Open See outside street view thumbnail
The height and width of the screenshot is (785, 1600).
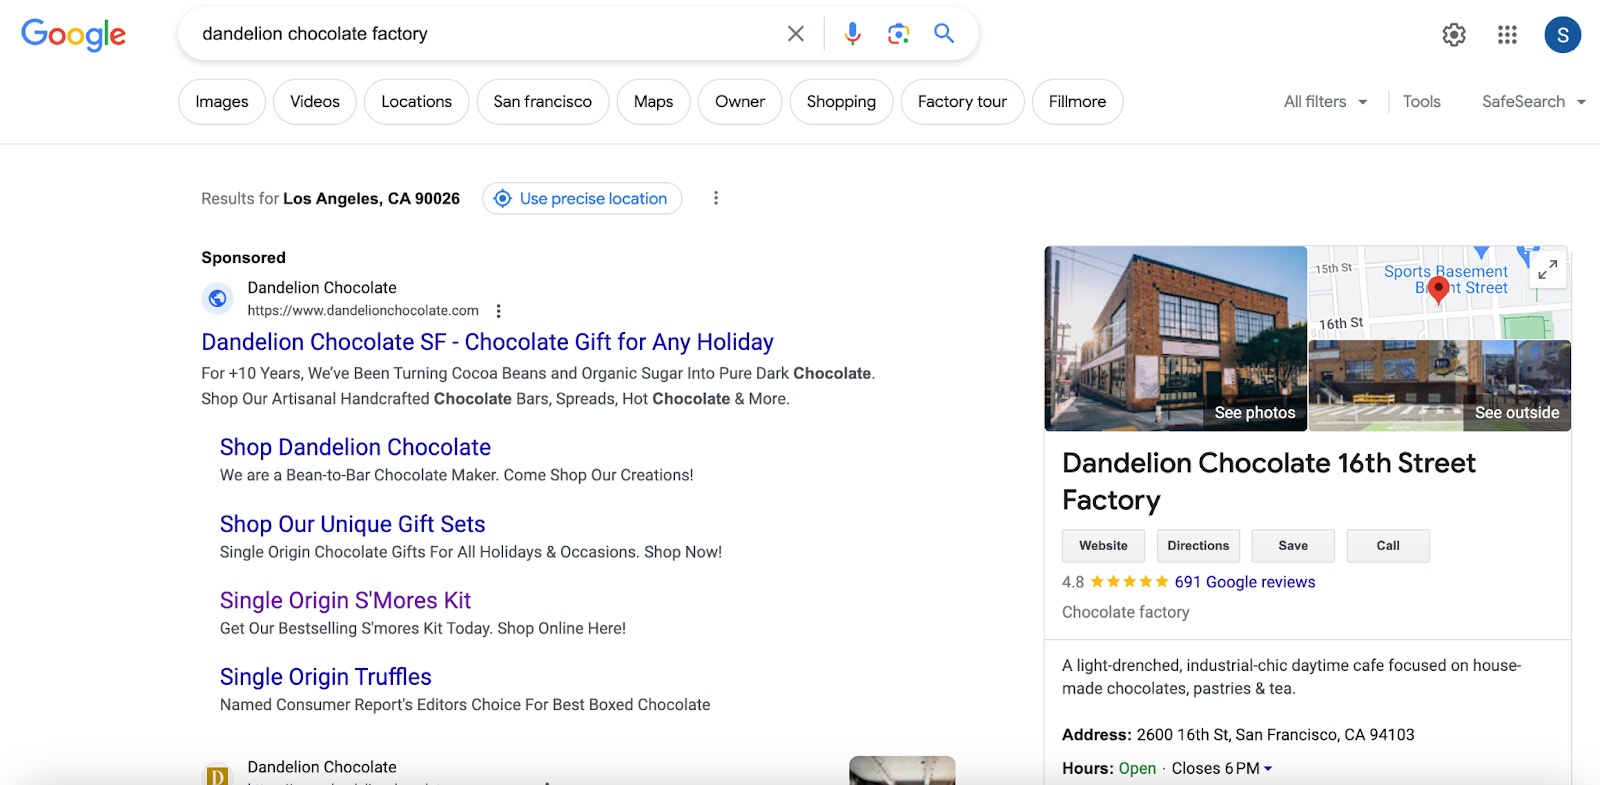click(x=1440, y=386)
